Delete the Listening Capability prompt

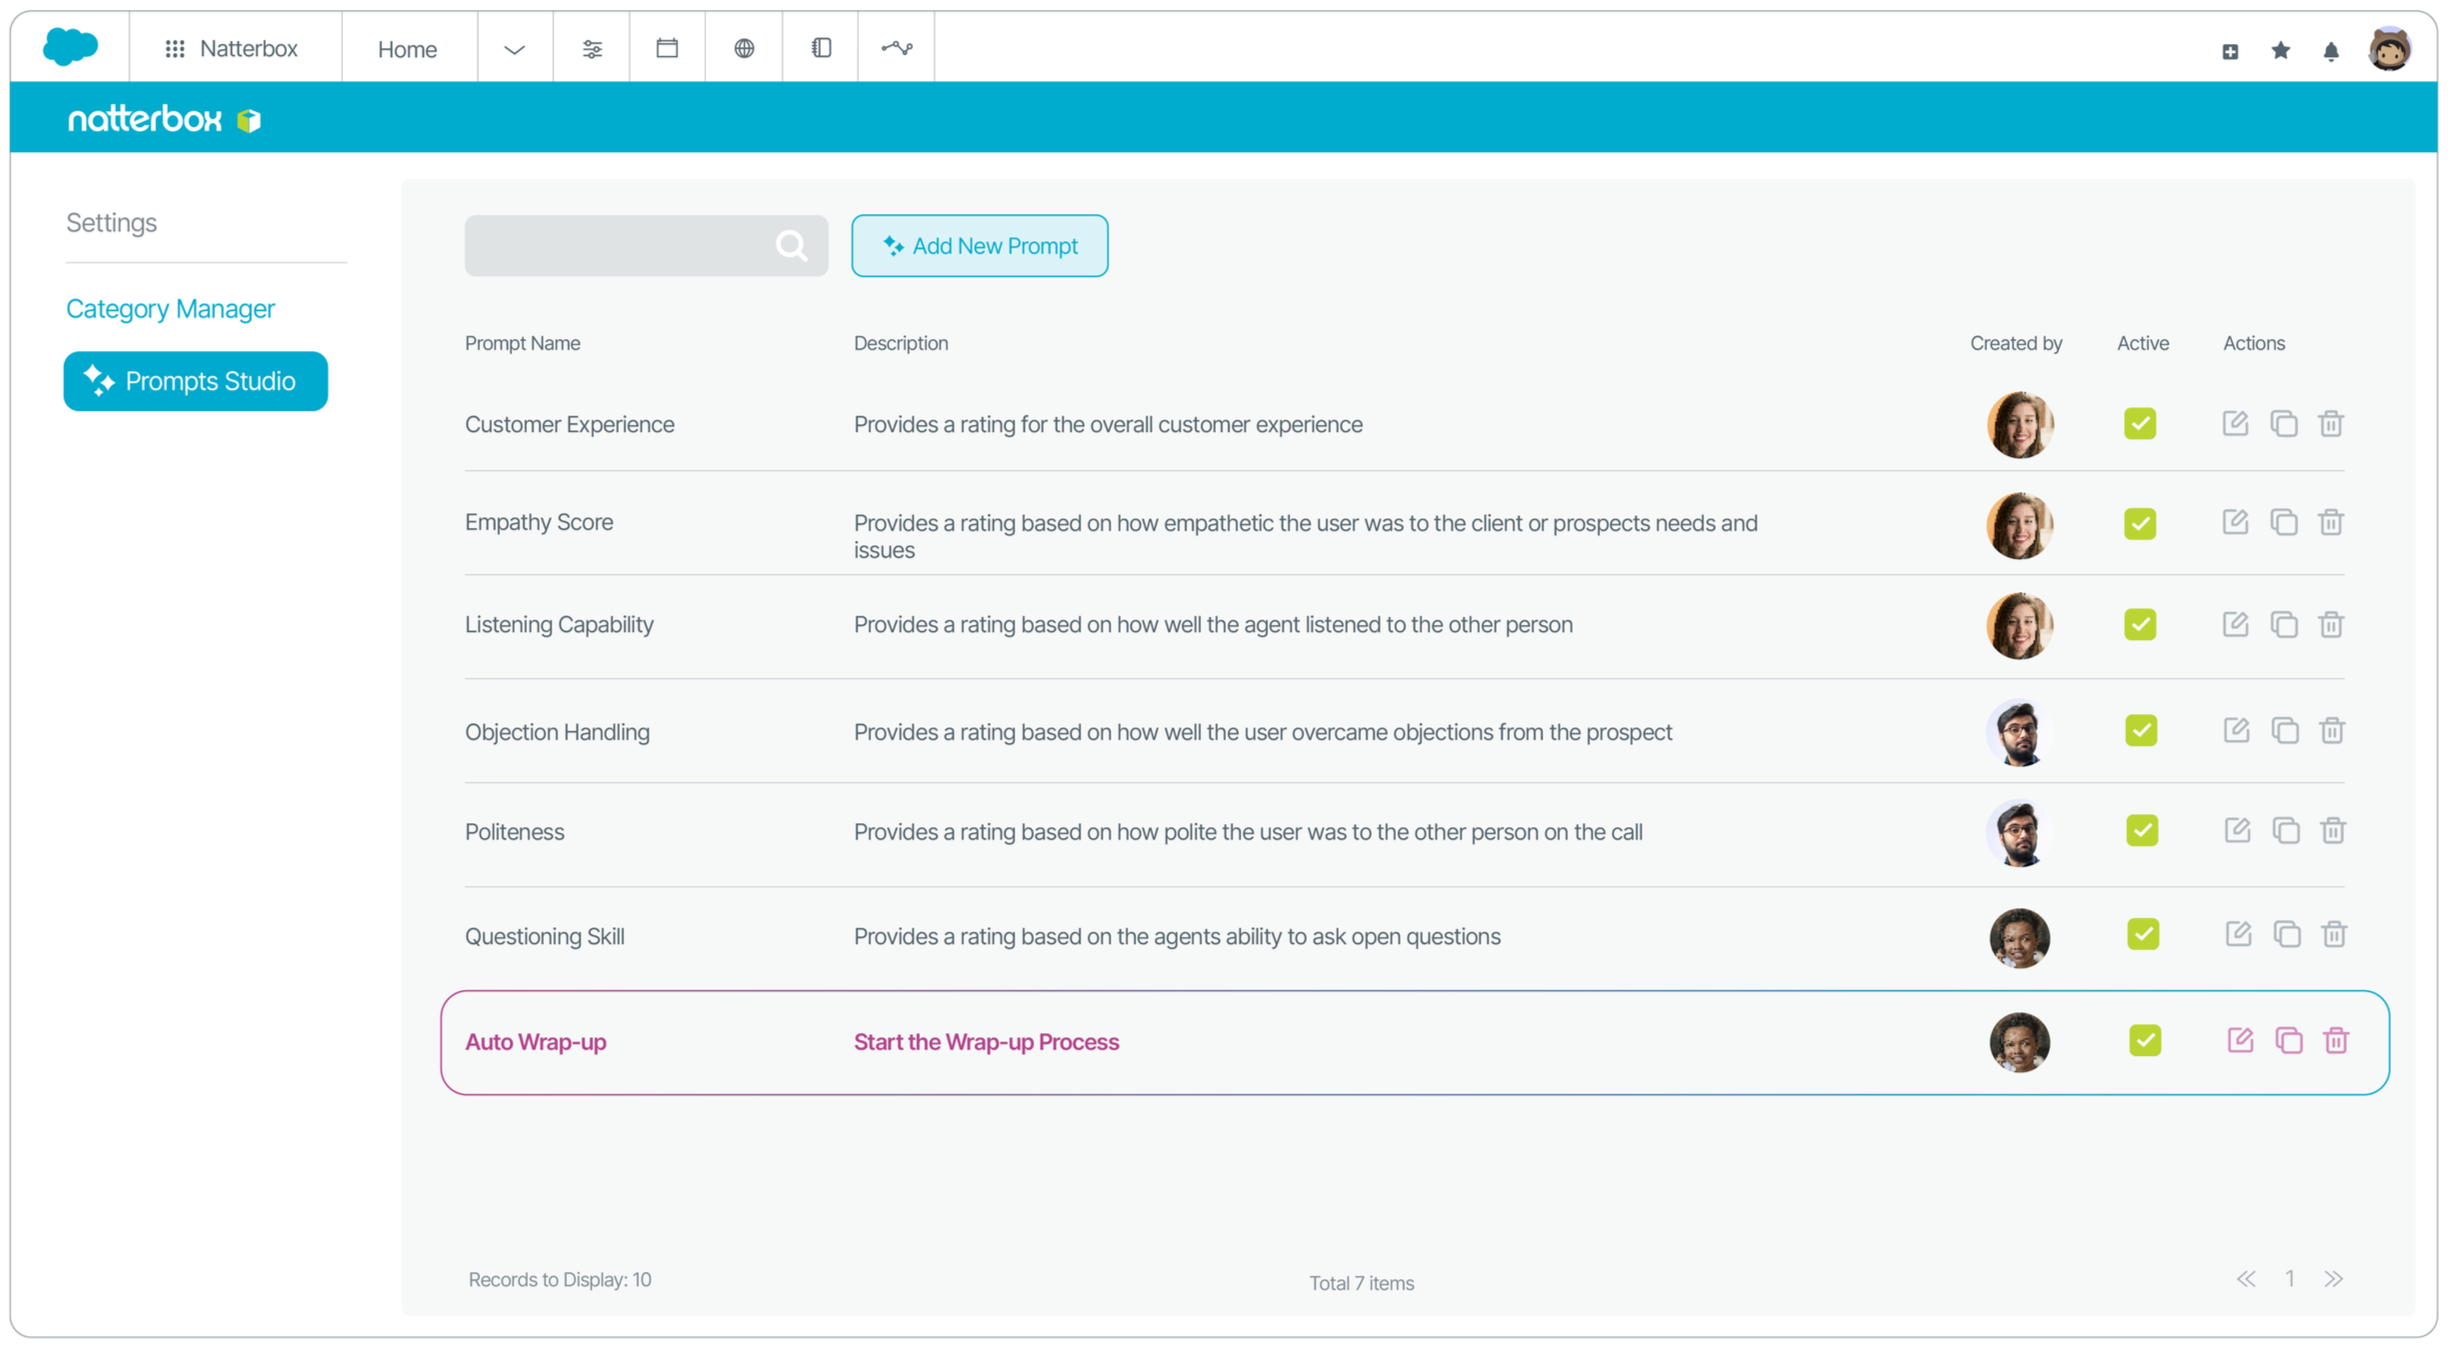coord(2331,625)
